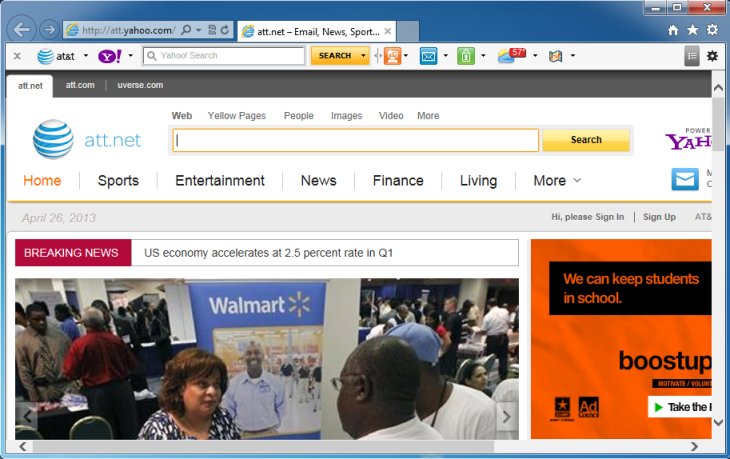Viewport: 730px width, 459px height.
Task: Read US economy accelerates headline
Action: 269,253
